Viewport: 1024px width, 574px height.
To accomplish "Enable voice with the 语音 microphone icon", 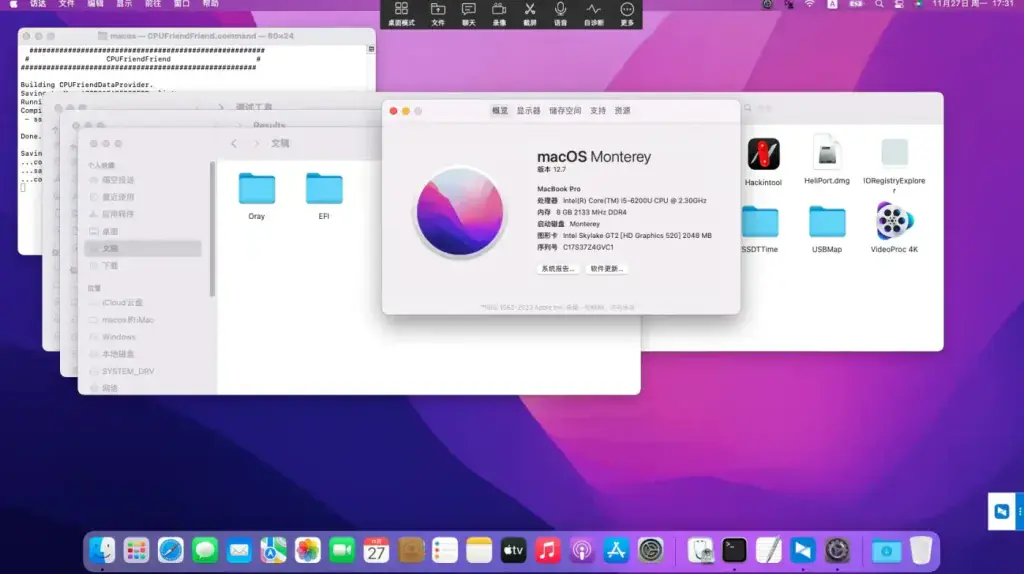I will [560, 14].
